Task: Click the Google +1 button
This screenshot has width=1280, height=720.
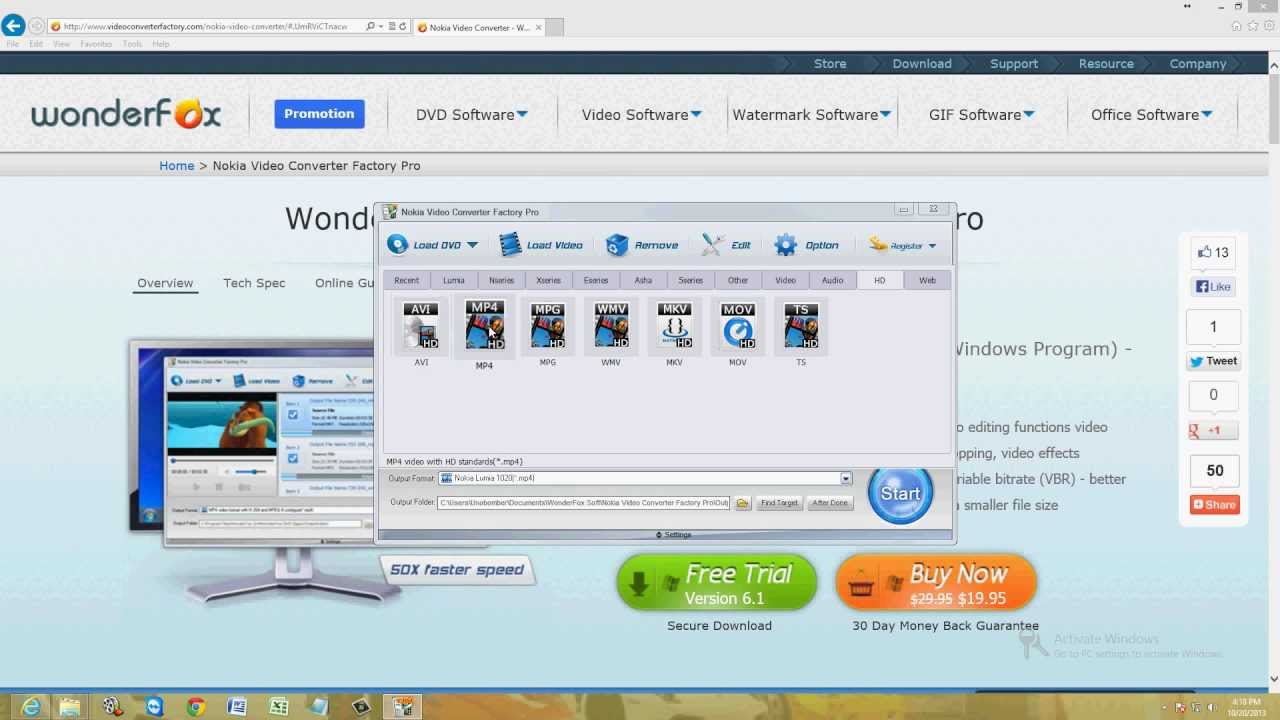Action: coord(1213,431)
